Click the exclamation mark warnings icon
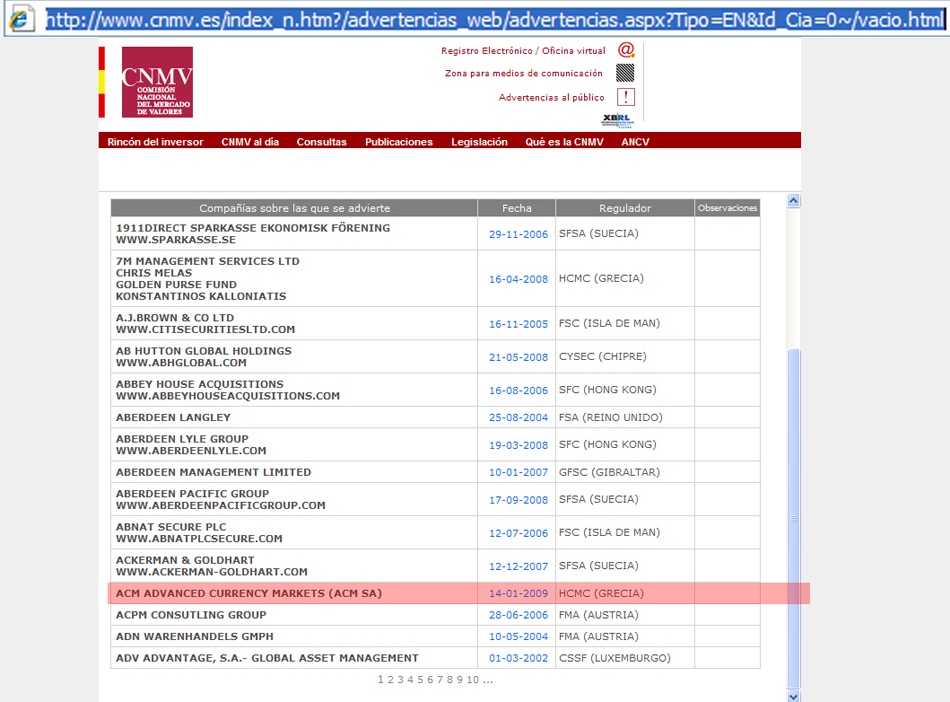 tap(626, 97)
